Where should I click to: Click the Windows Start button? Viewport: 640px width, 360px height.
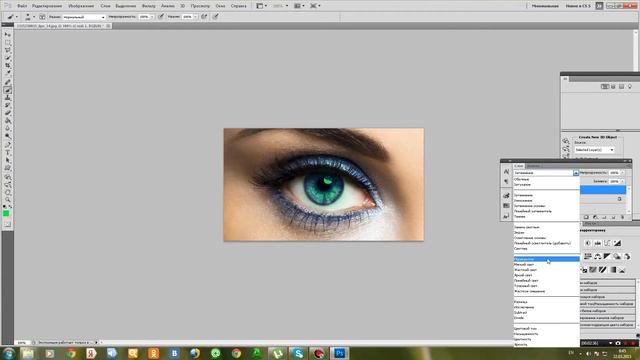coord(8,353)
